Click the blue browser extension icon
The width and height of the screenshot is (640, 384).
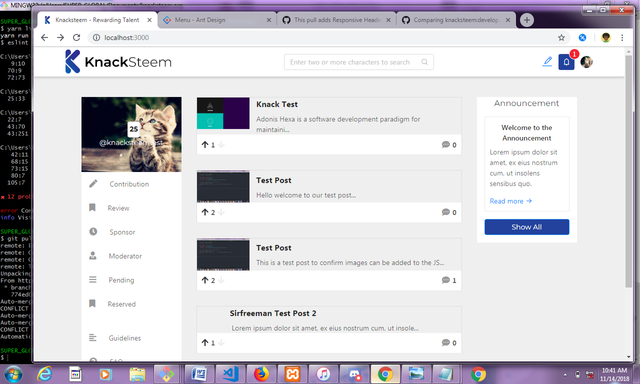coord(582,38)
